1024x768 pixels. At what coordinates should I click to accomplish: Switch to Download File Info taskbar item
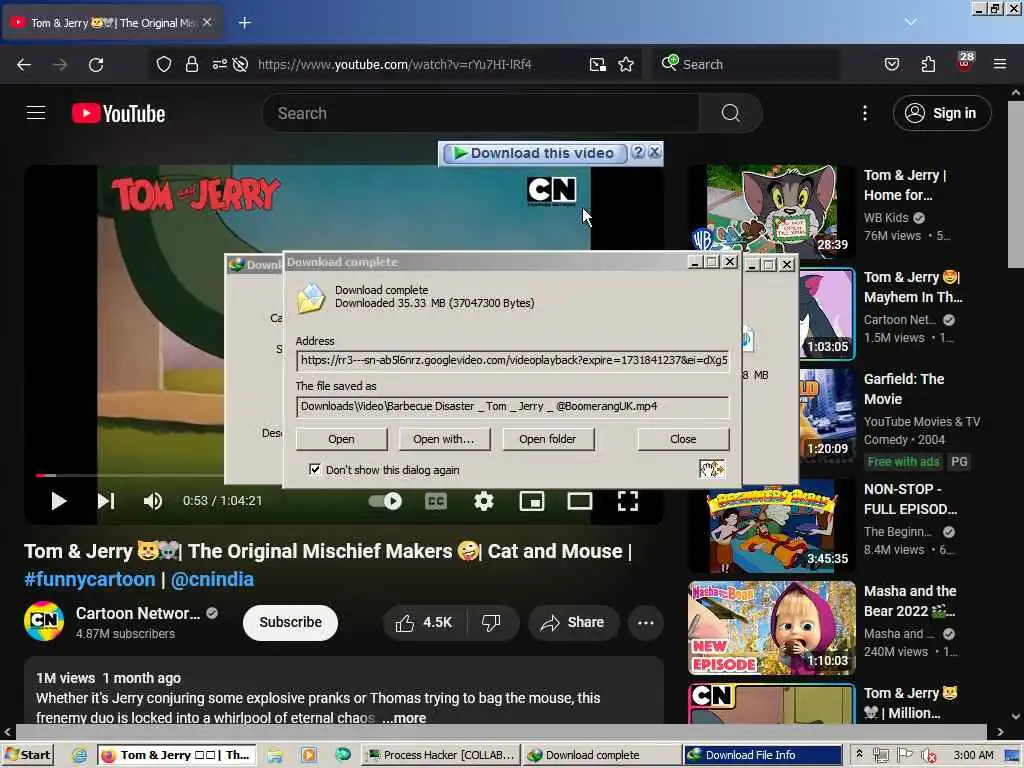(x=763, y=755)
